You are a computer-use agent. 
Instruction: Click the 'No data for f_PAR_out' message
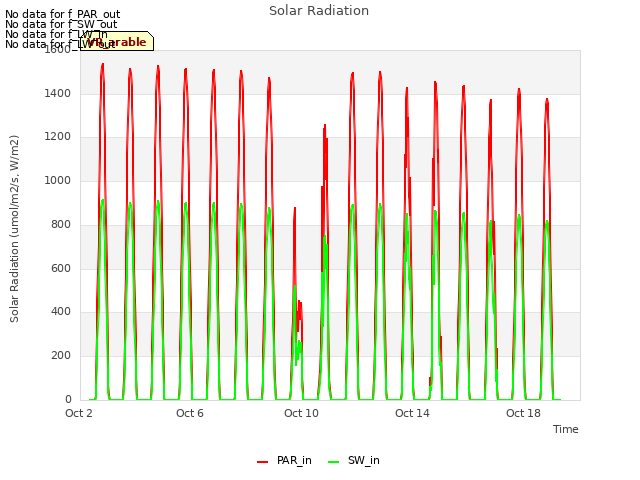point(62,14)
